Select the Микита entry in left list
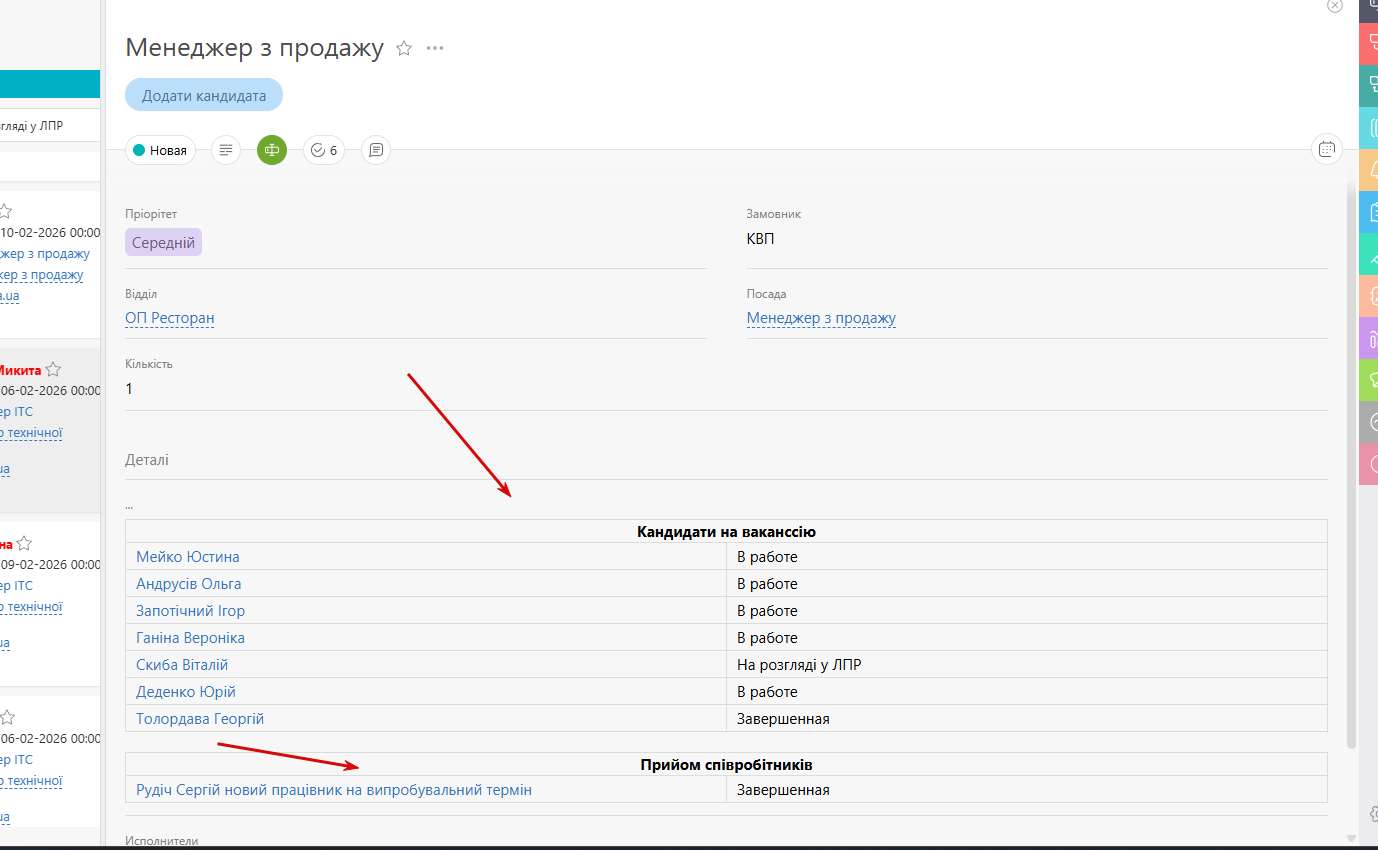This screenshot has width=1378, height=850. [x=21, y=370]
